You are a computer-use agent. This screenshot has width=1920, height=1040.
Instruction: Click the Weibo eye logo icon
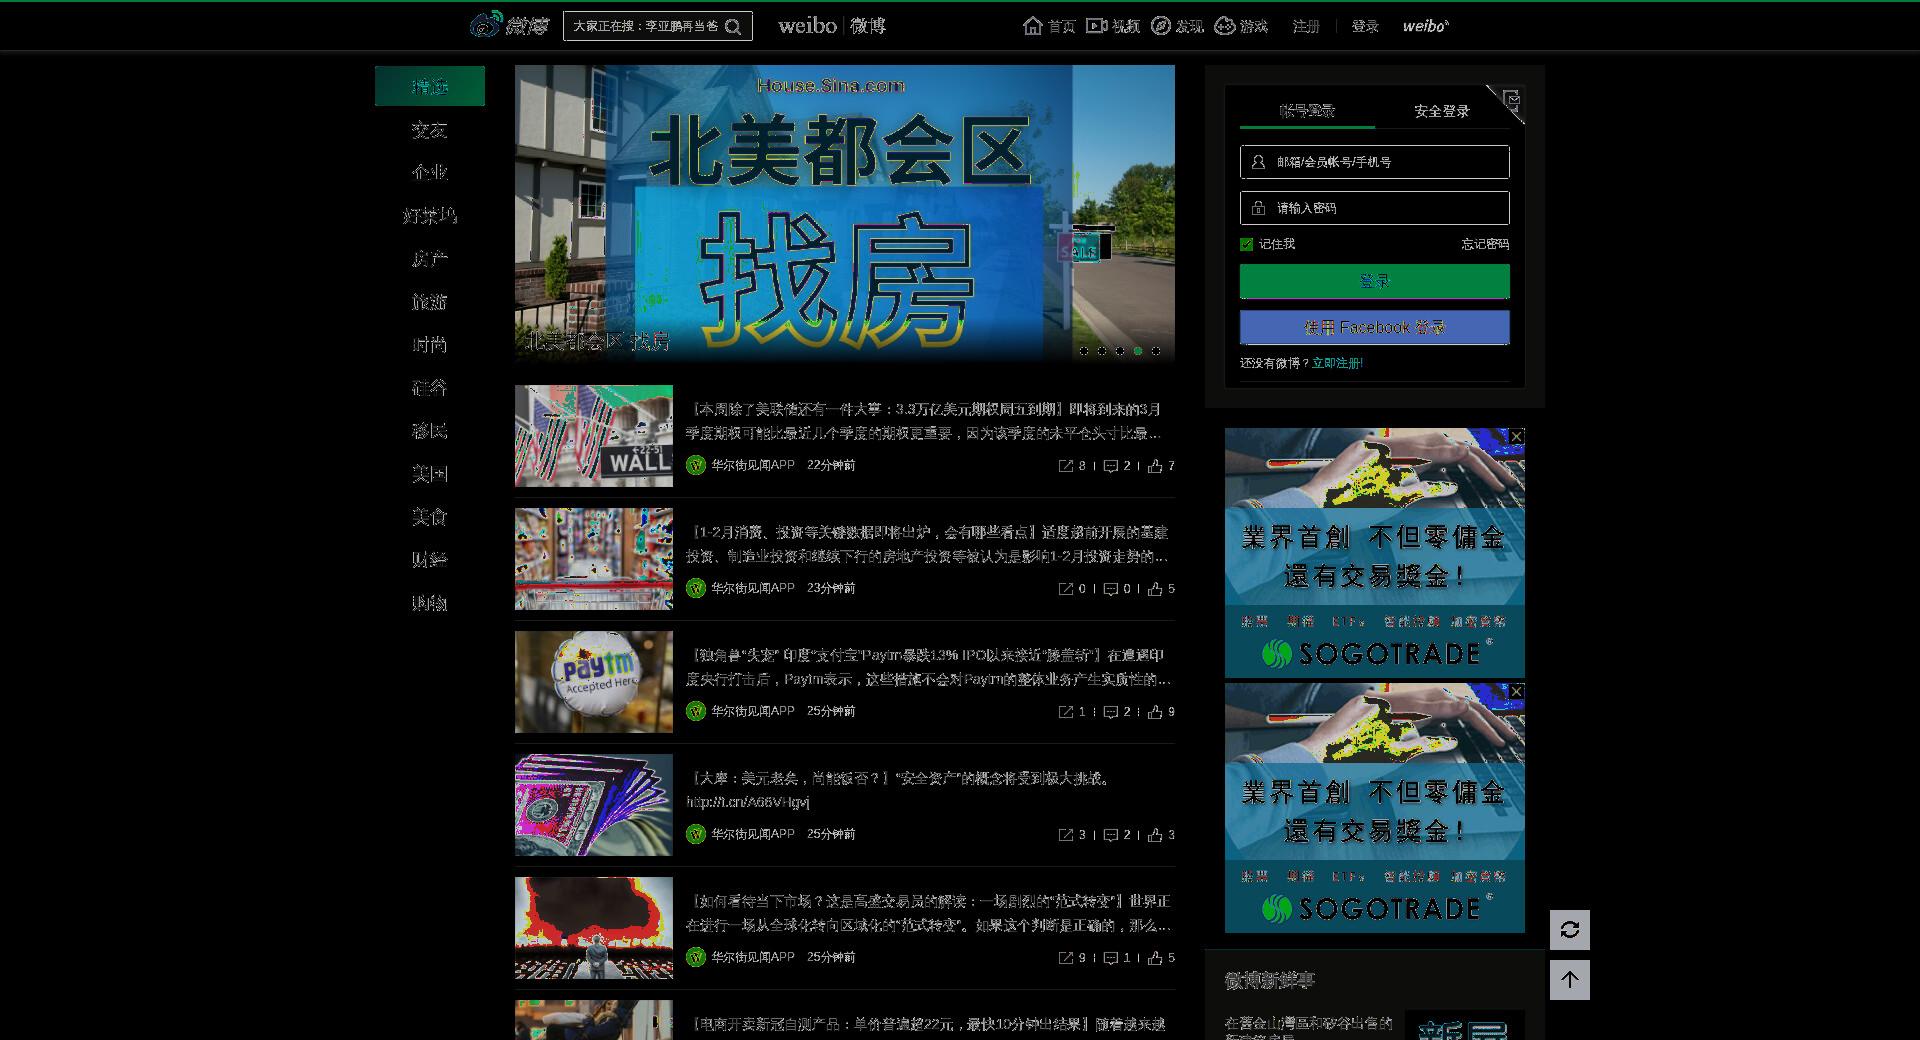coord(485,25)
